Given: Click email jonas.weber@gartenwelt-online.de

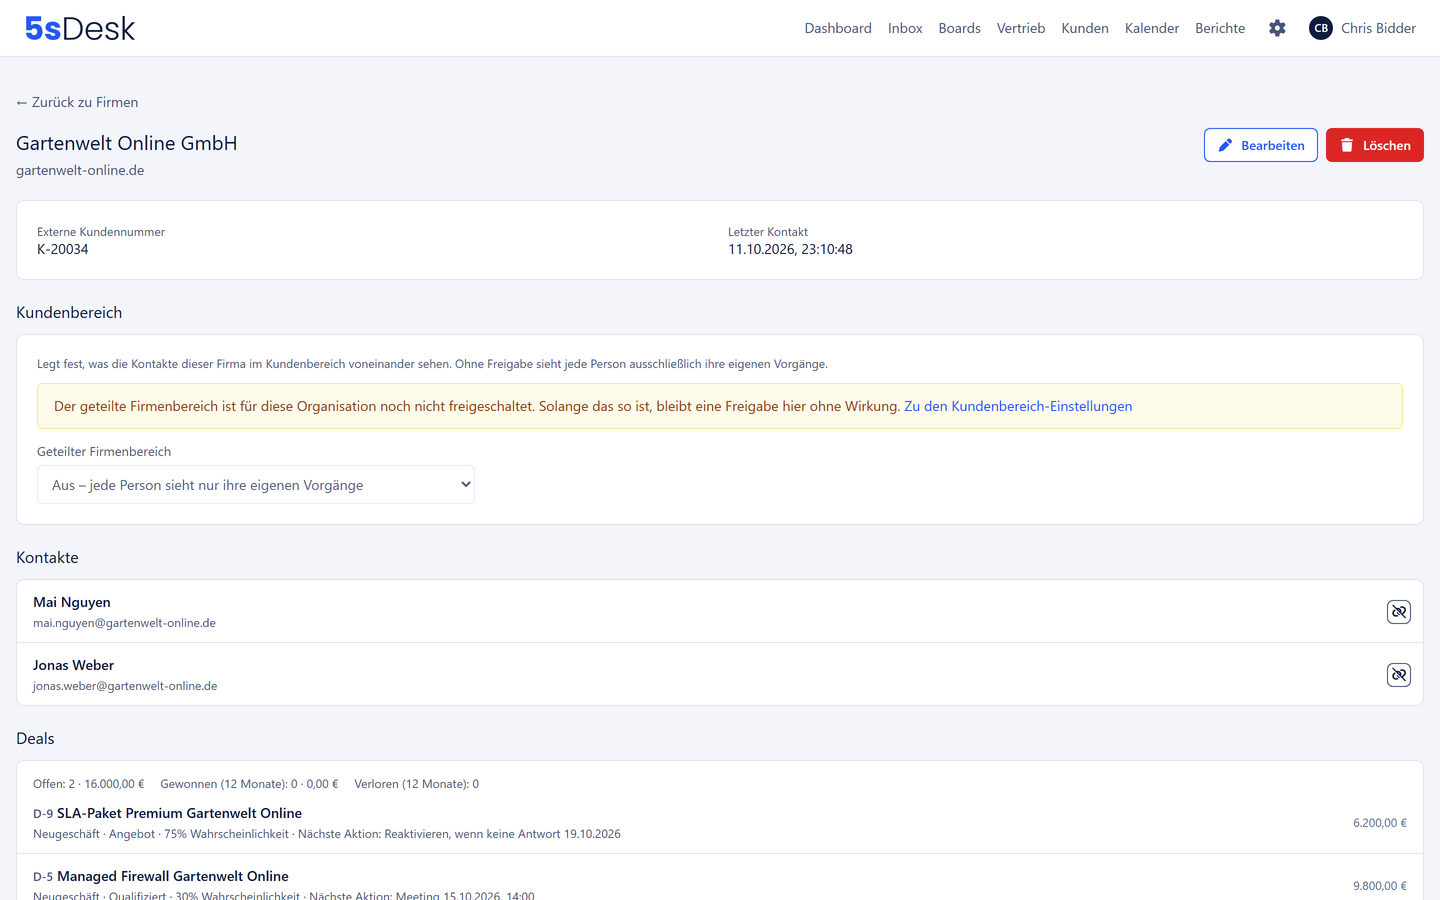Looking at the screenshot, I should click(125, 686).
